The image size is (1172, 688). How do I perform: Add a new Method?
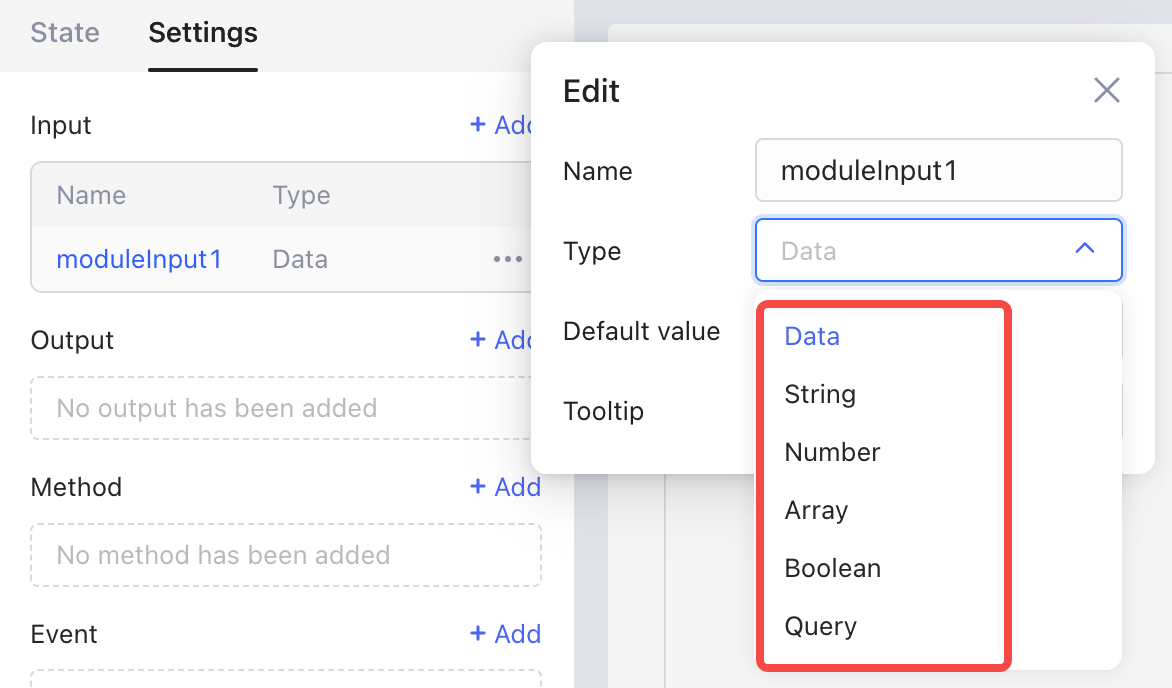(x=505, y=487)
